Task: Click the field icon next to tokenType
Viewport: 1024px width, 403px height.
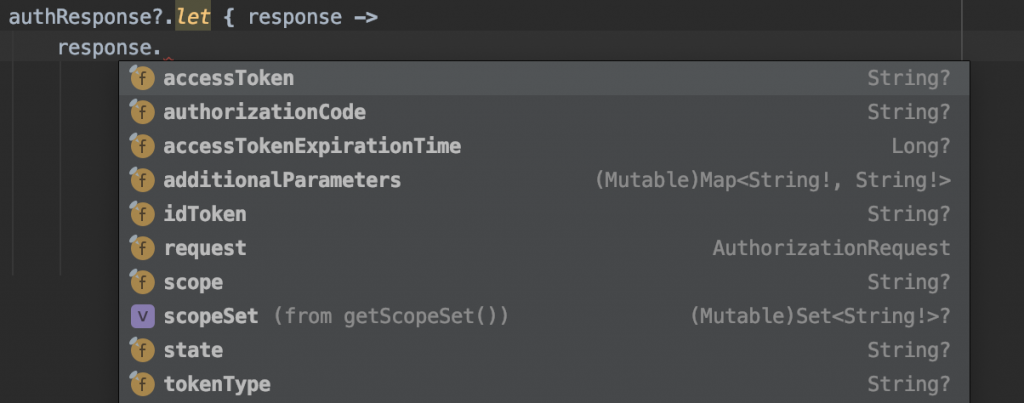Action: pos(143,384)
